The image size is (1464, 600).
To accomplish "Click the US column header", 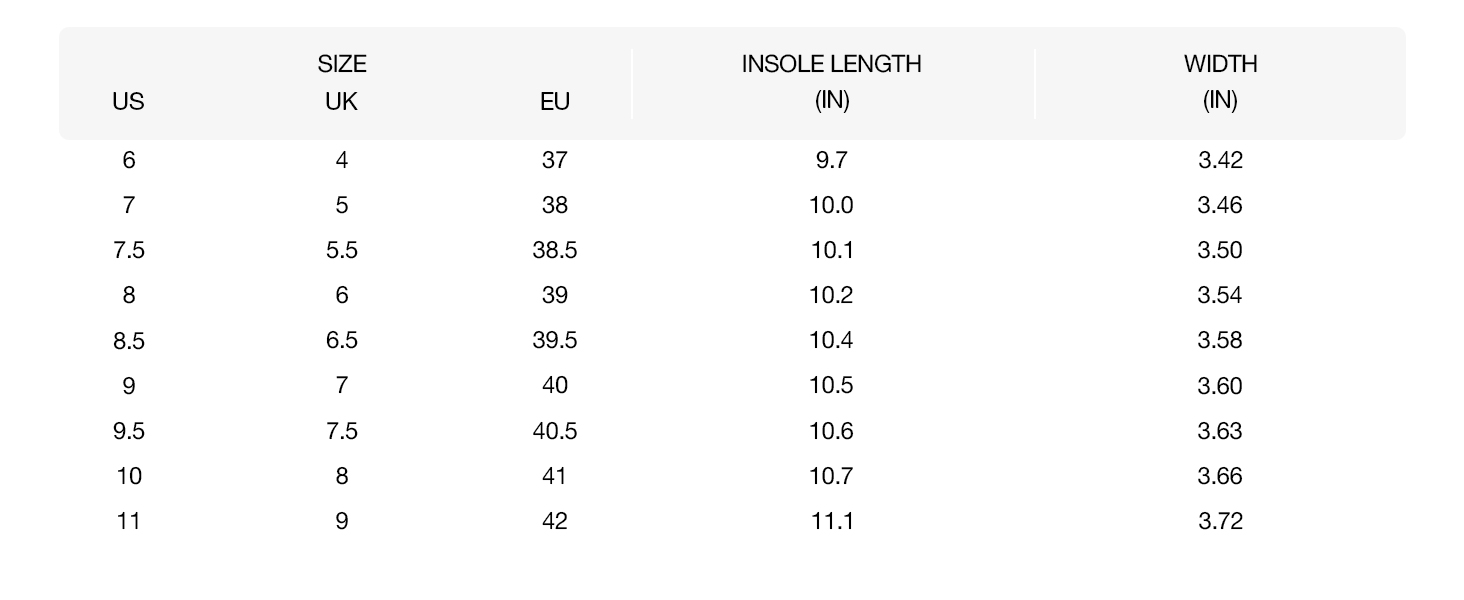I will (128, 101).
